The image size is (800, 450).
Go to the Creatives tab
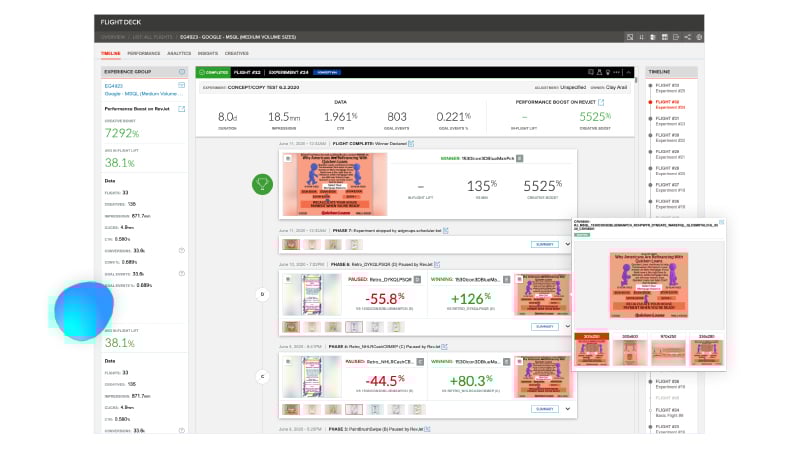[x=237, y=53]
